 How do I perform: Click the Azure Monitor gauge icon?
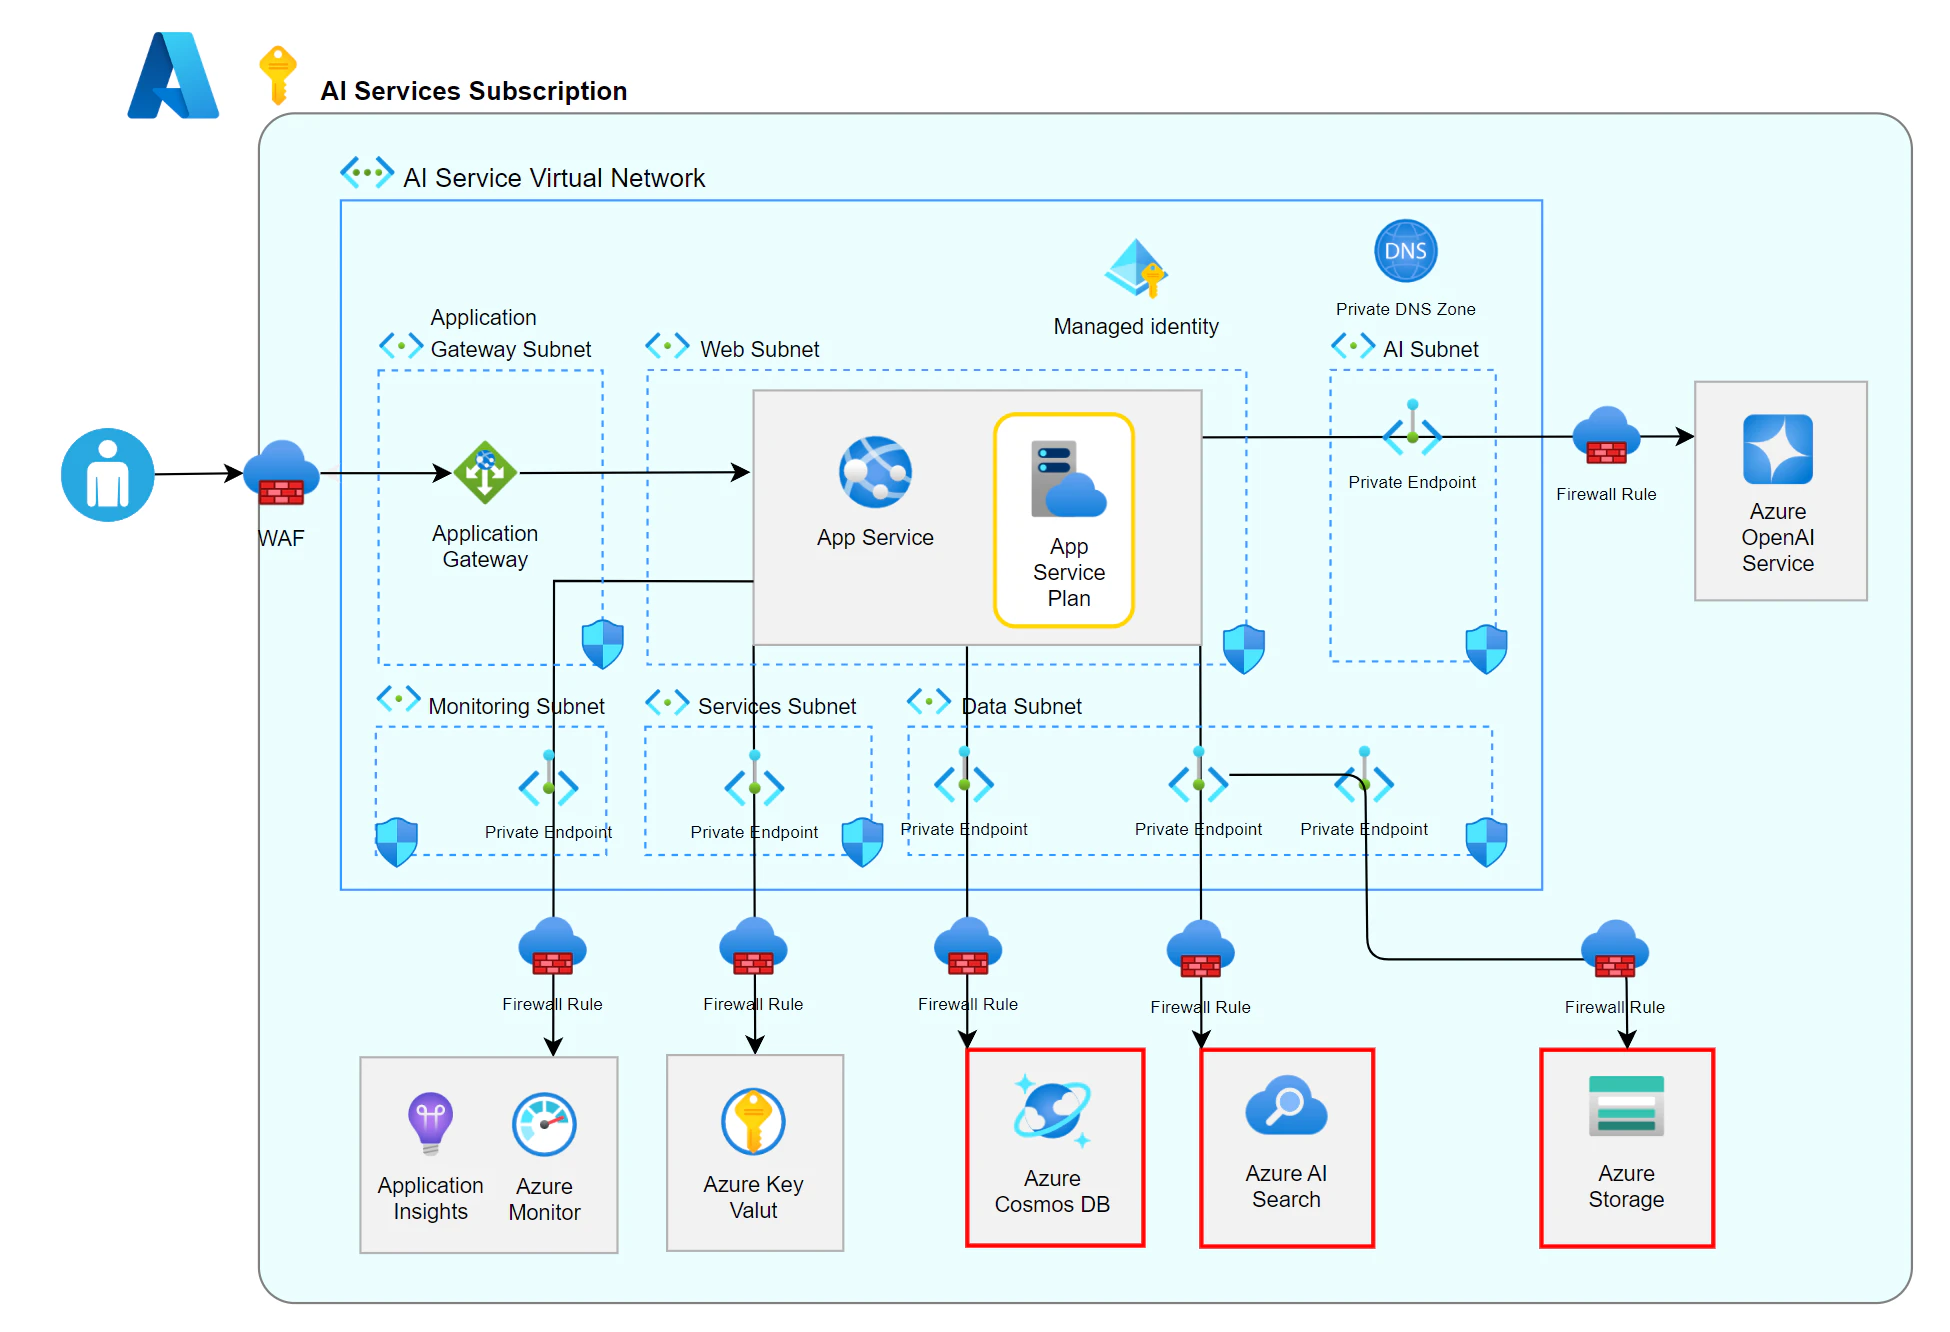[x=544, y=1124]
